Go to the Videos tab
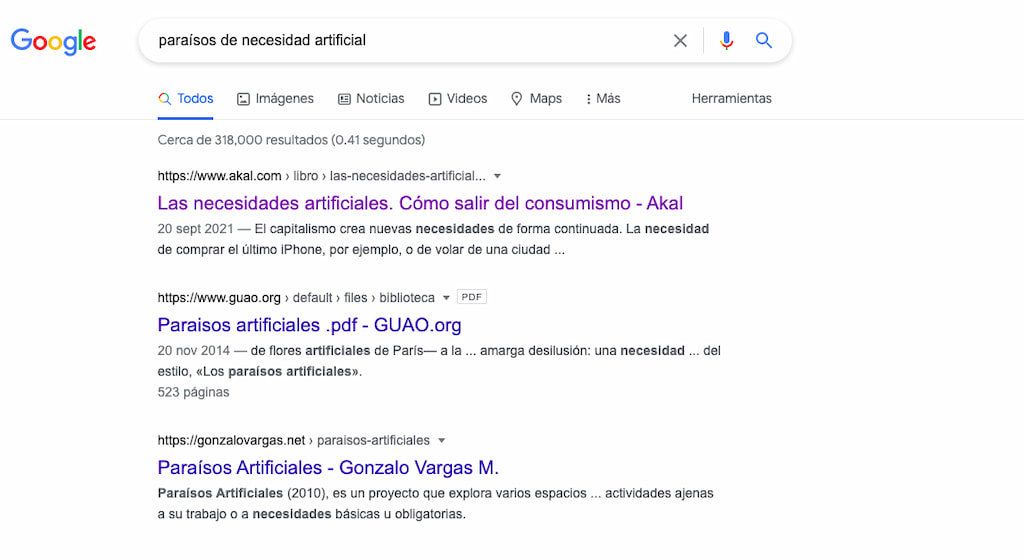The width and height of the screenshot is (1024, 560). (x=458, y=99)
